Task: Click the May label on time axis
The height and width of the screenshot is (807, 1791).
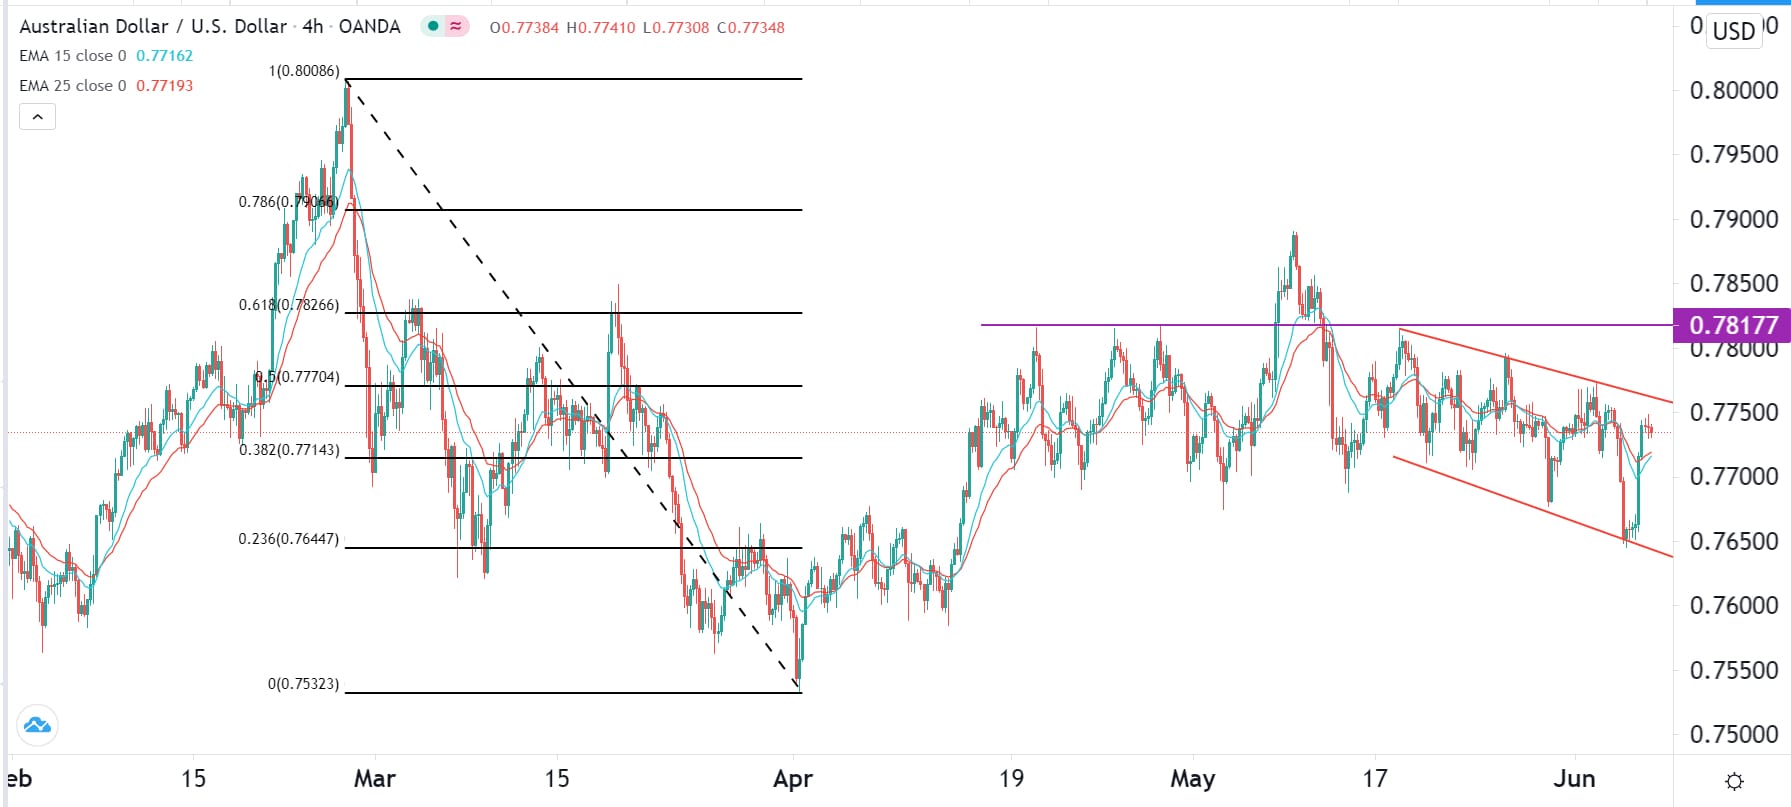Action: tap(1193, 779)
